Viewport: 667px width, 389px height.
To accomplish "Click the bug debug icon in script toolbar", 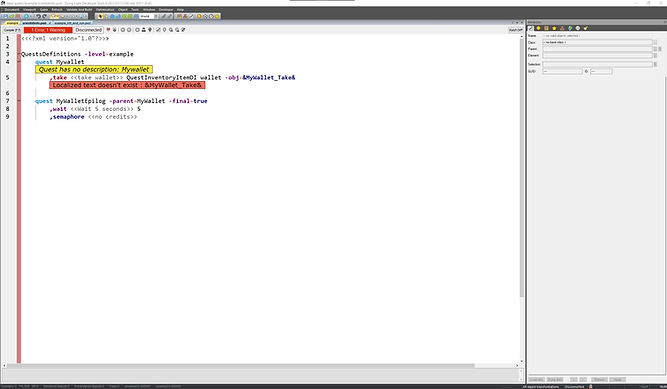I will 115,30.
